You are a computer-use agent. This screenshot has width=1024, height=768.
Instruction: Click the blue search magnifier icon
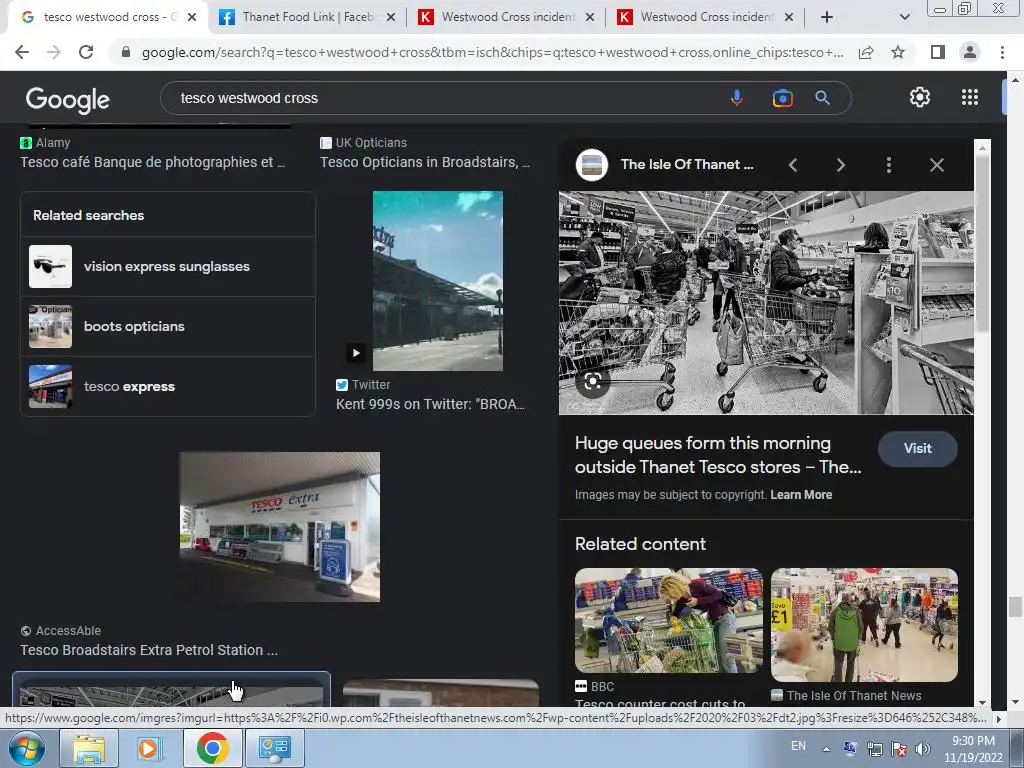click(x=822, y=98)
